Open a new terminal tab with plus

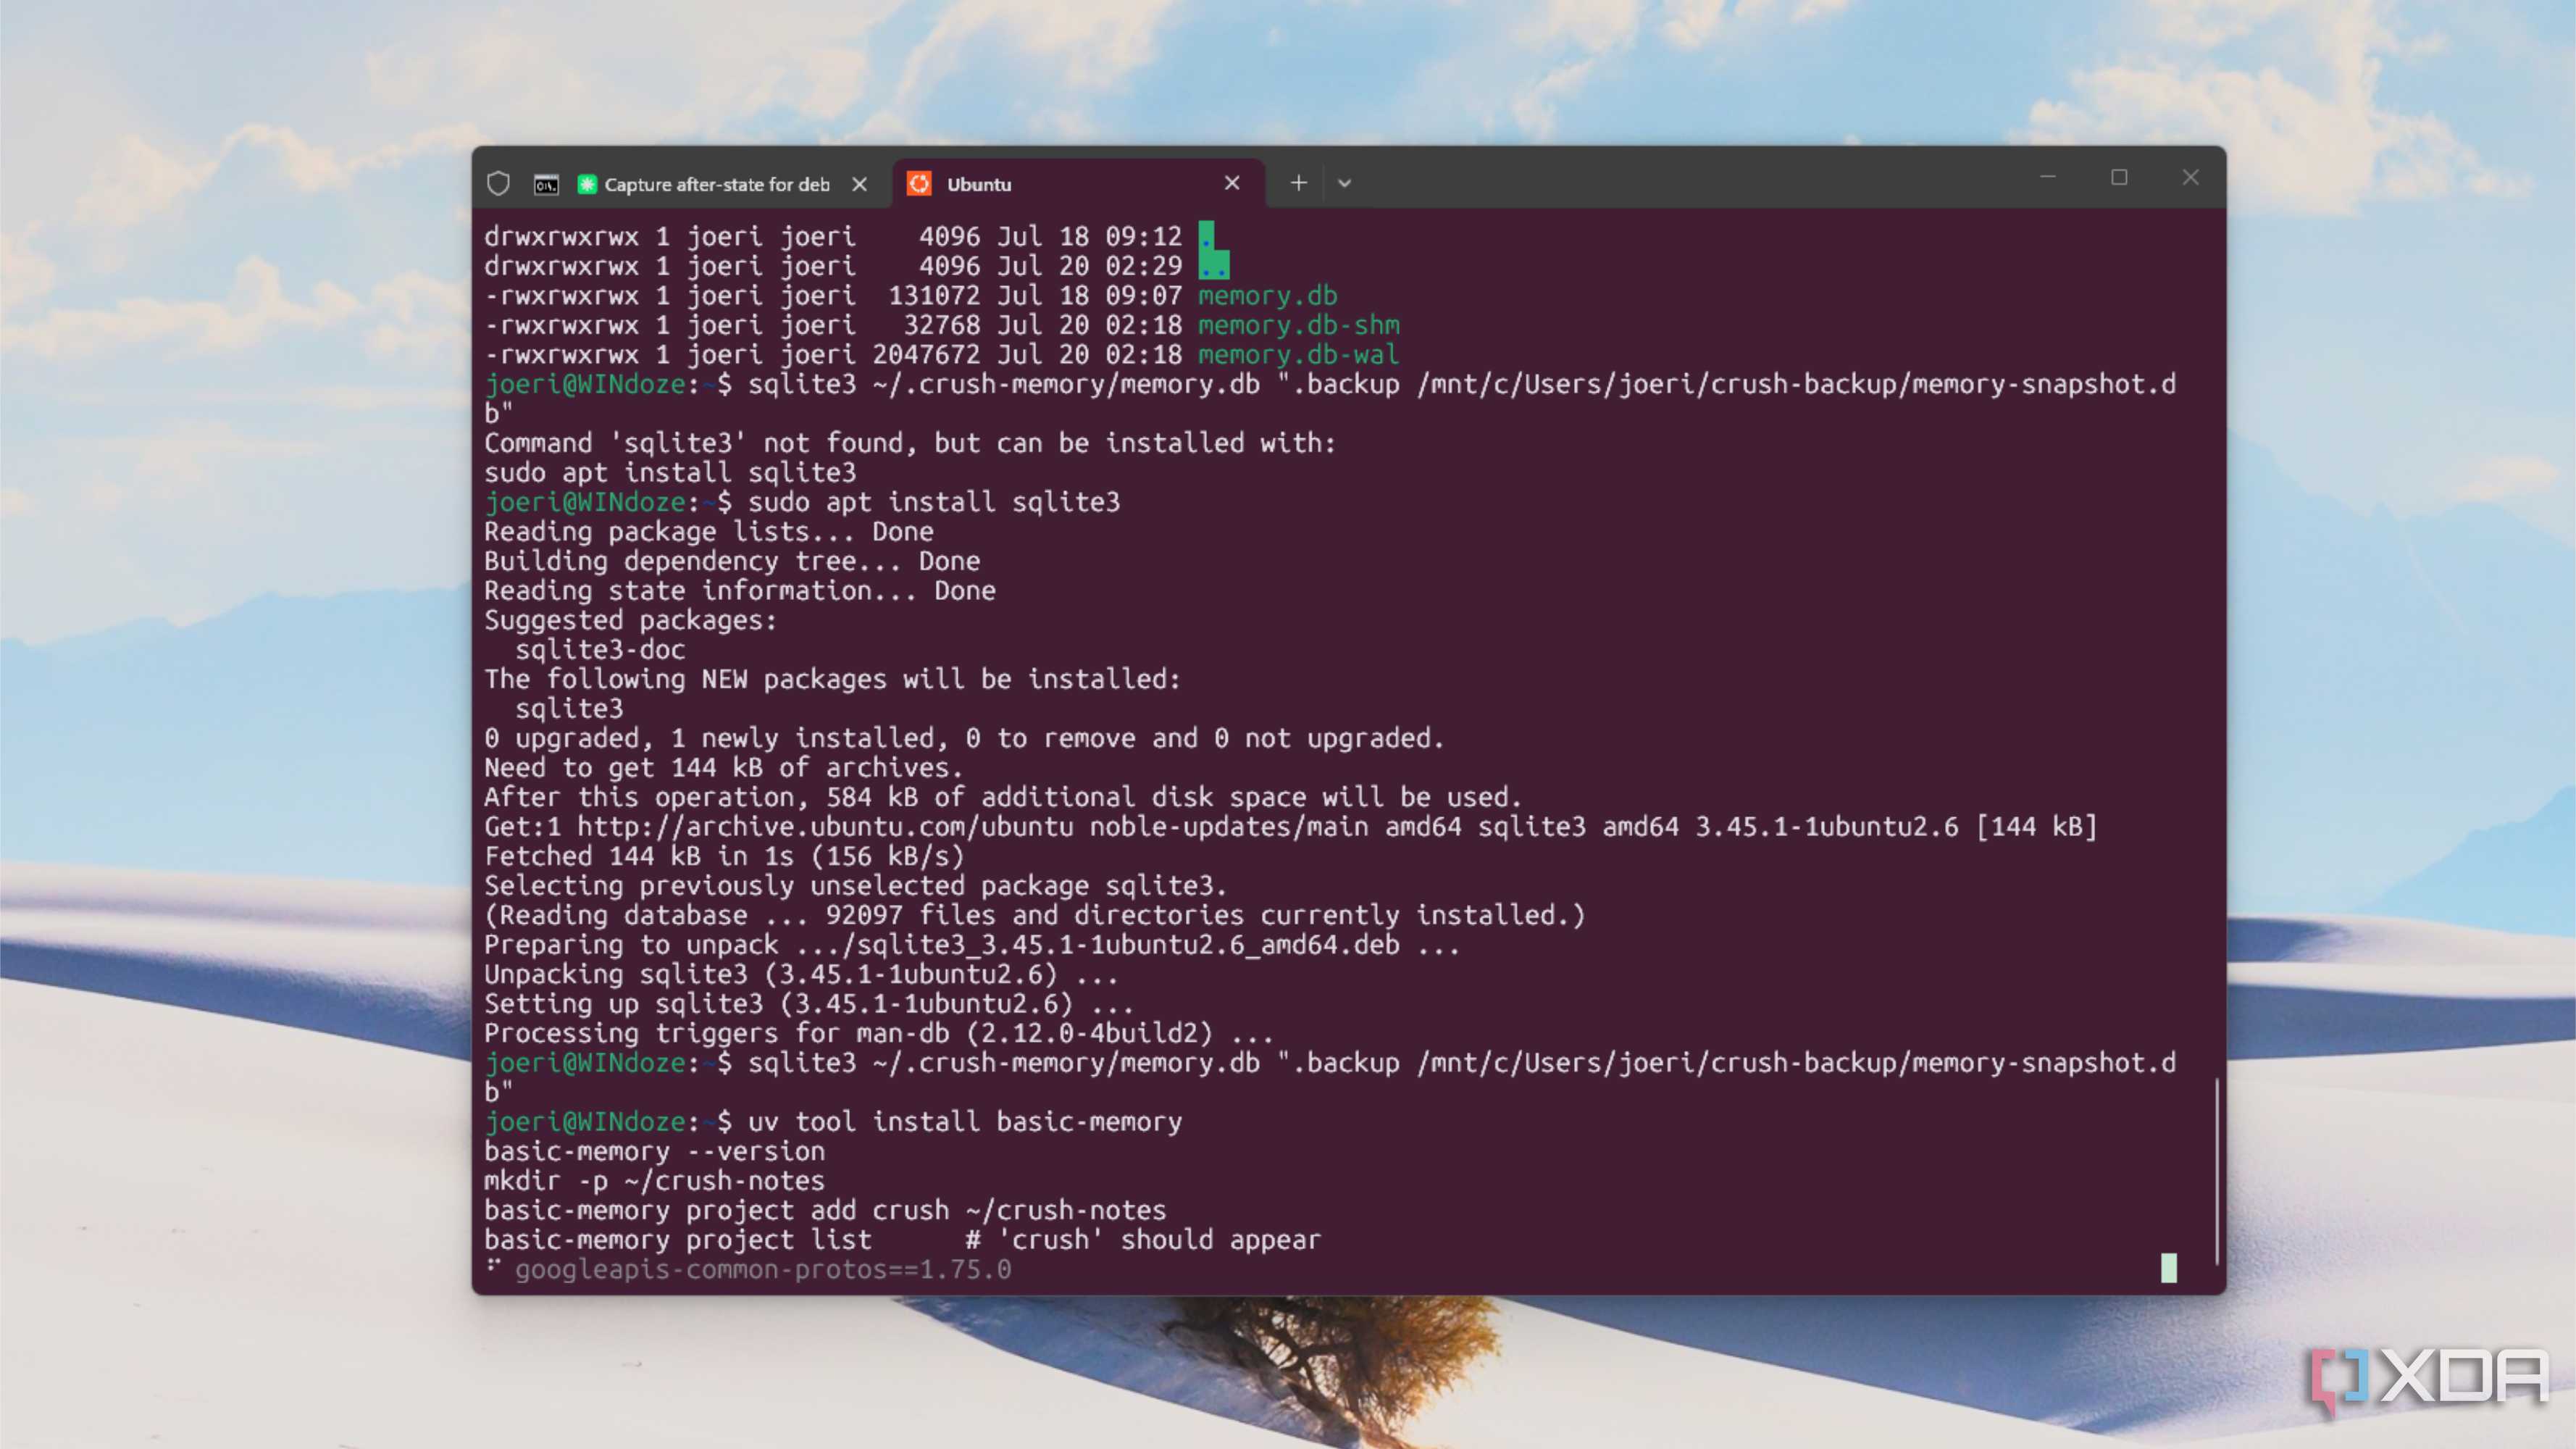(1298, 183)
